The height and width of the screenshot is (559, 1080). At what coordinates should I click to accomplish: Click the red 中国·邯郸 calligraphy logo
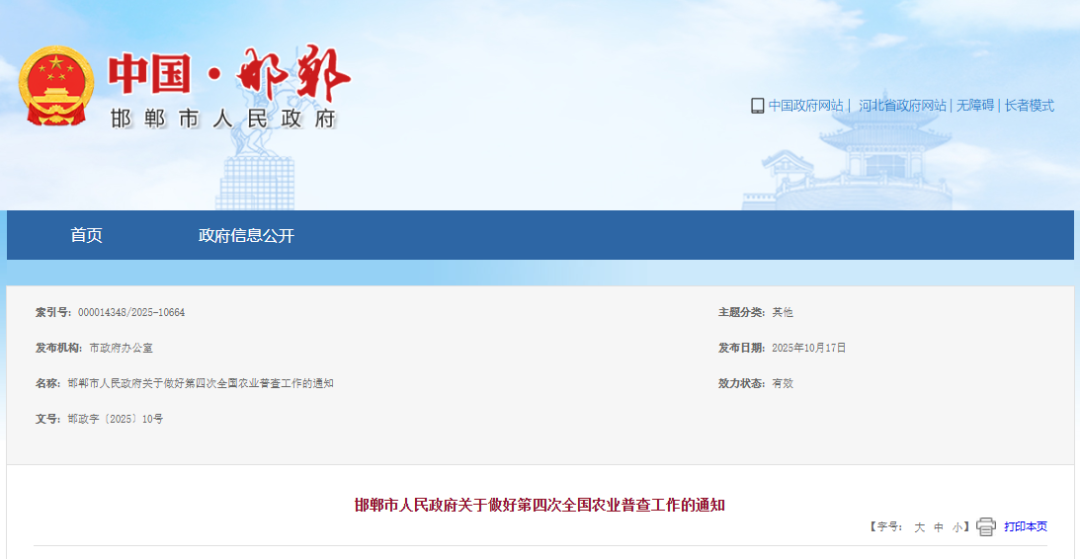point(230,73)
